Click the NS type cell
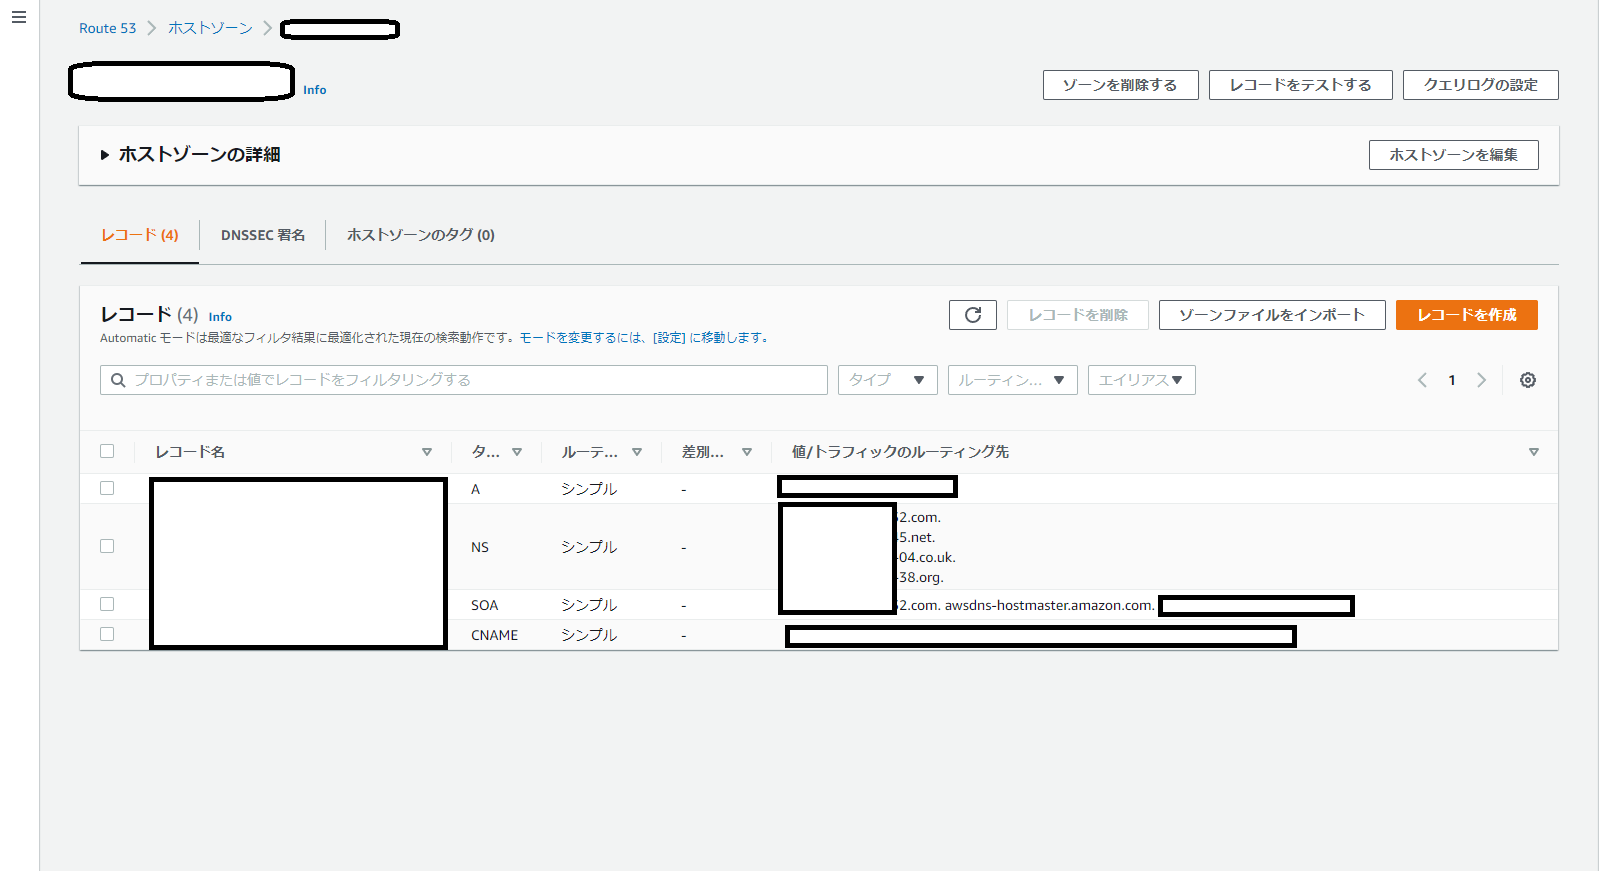Screen dimensions: 1599x871 pyautogui.click(x=480, y=547)
